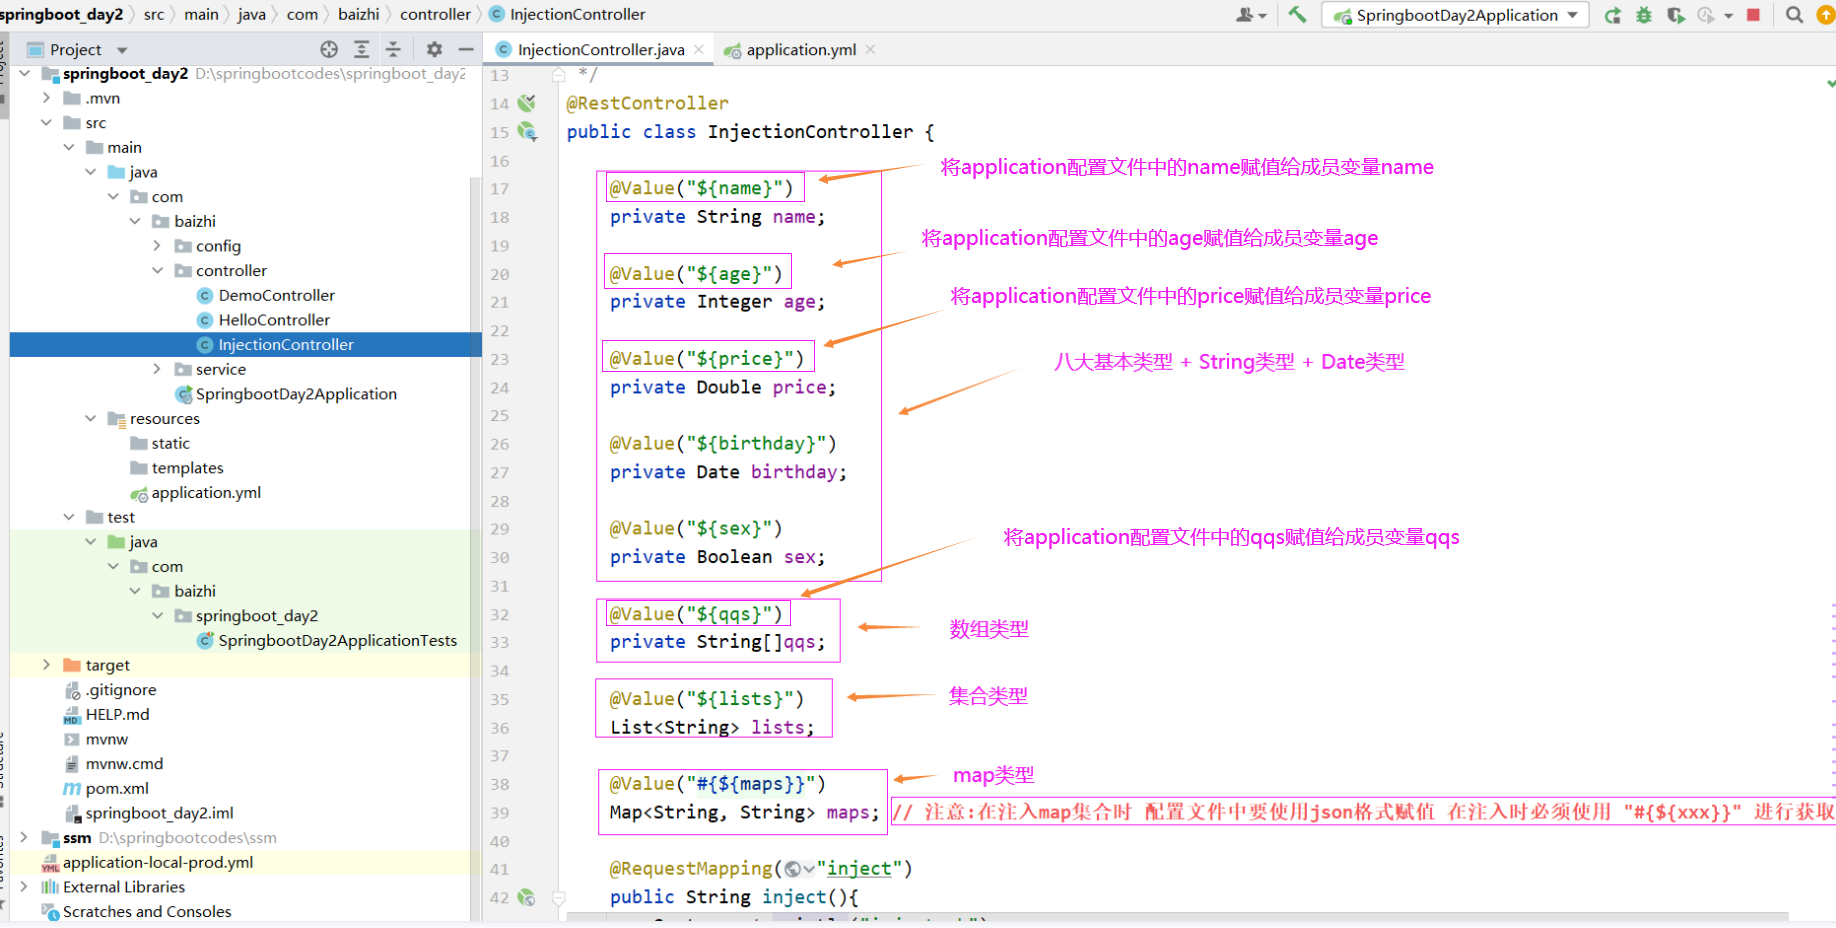The width and height of the screenshot is (1836, 928).
Task: Open Project panel settings gear
Action: click(x=434, y=49)
